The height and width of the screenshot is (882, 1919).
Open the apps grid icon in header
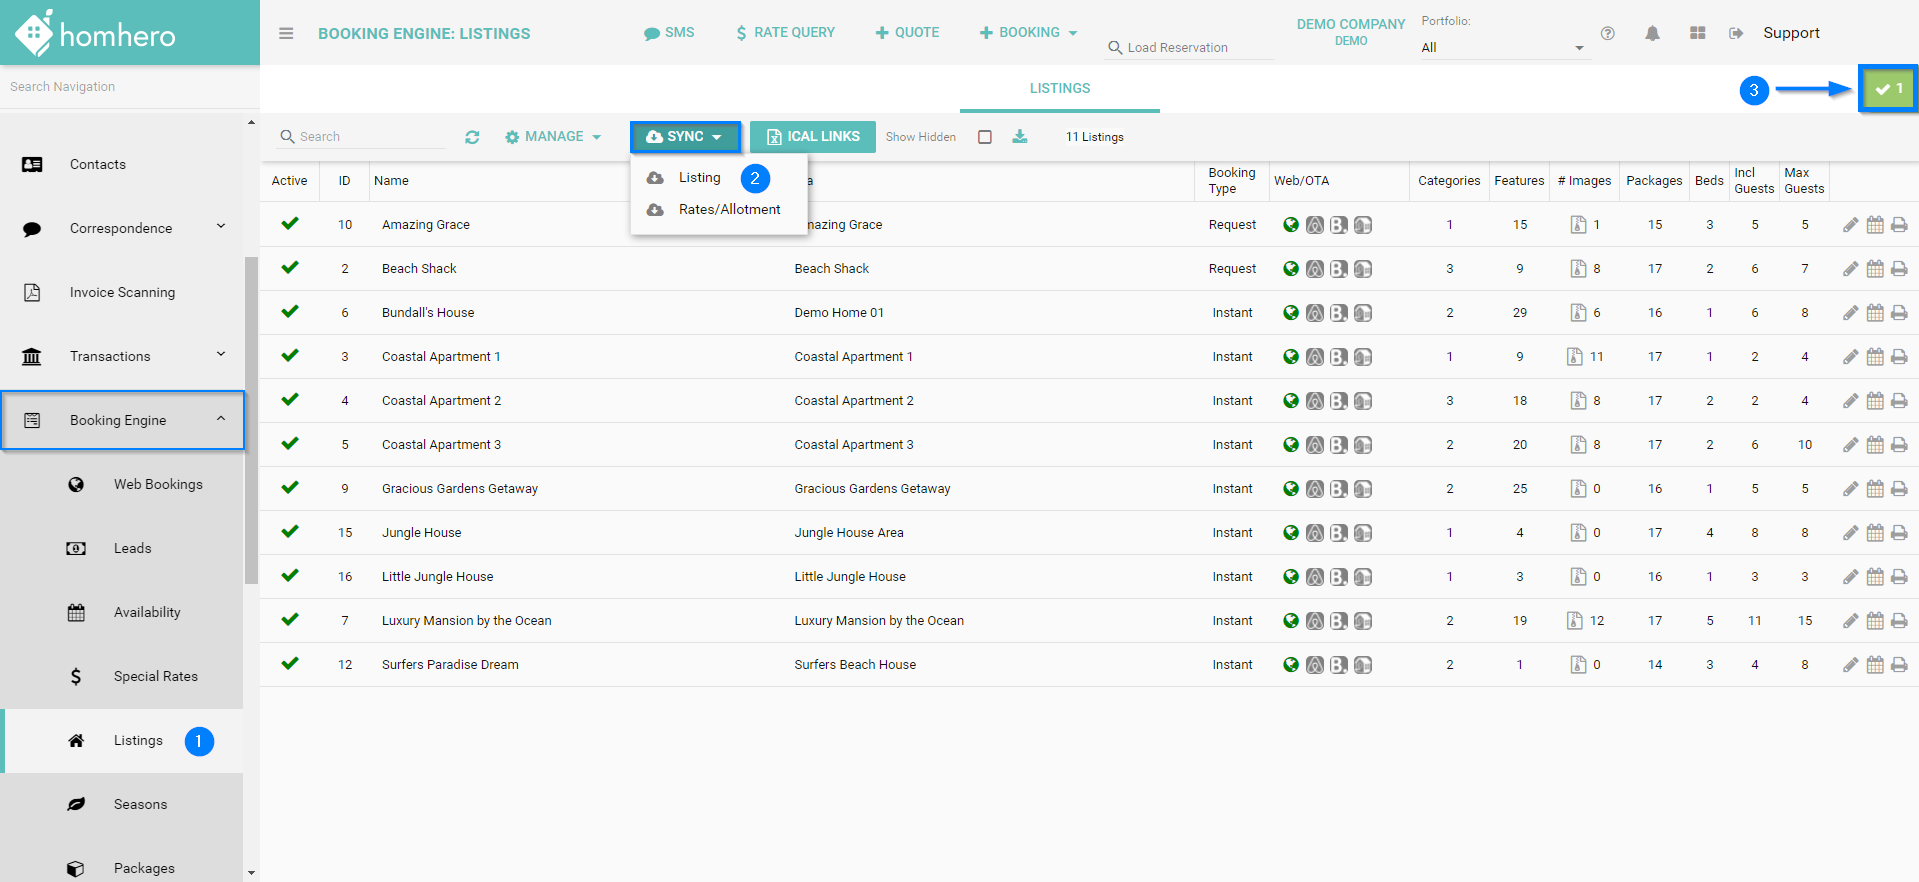pos(1697,33)
